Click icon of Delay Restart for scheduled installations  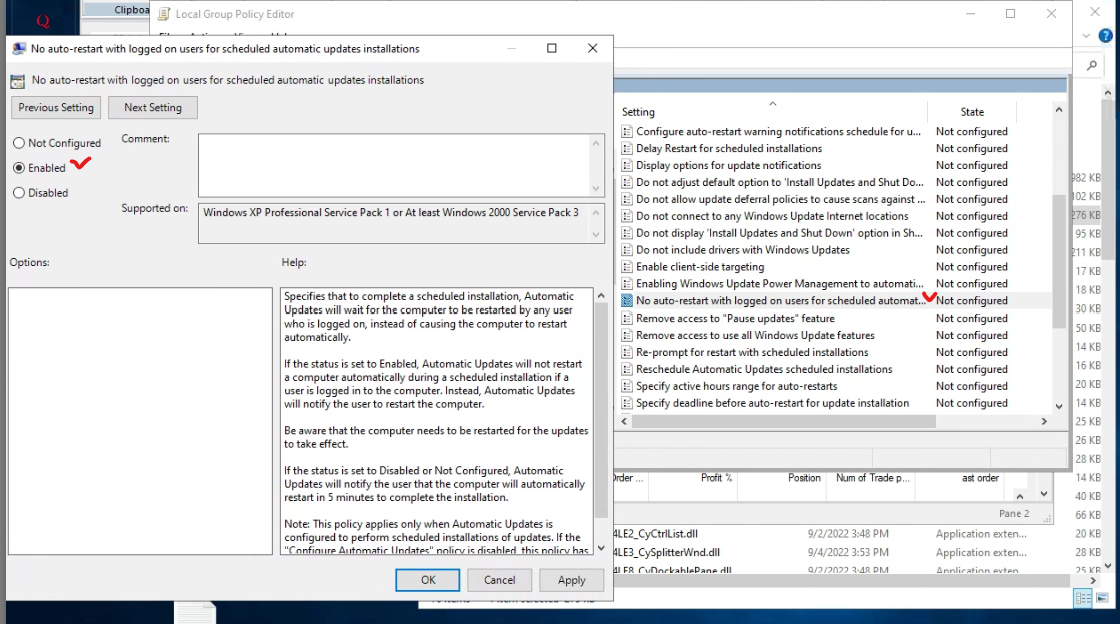pos(627,149)
